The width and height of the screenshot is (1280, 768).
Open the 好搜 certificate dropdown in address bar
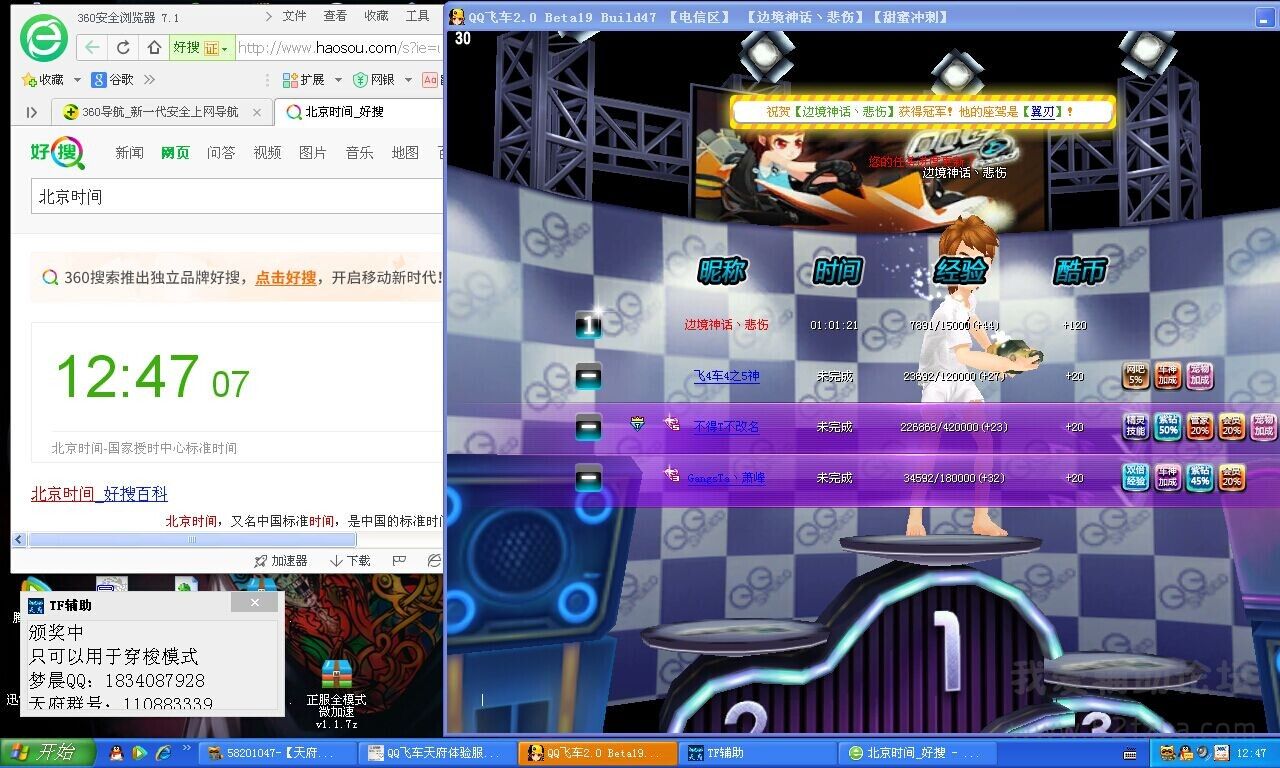point(202,48)
